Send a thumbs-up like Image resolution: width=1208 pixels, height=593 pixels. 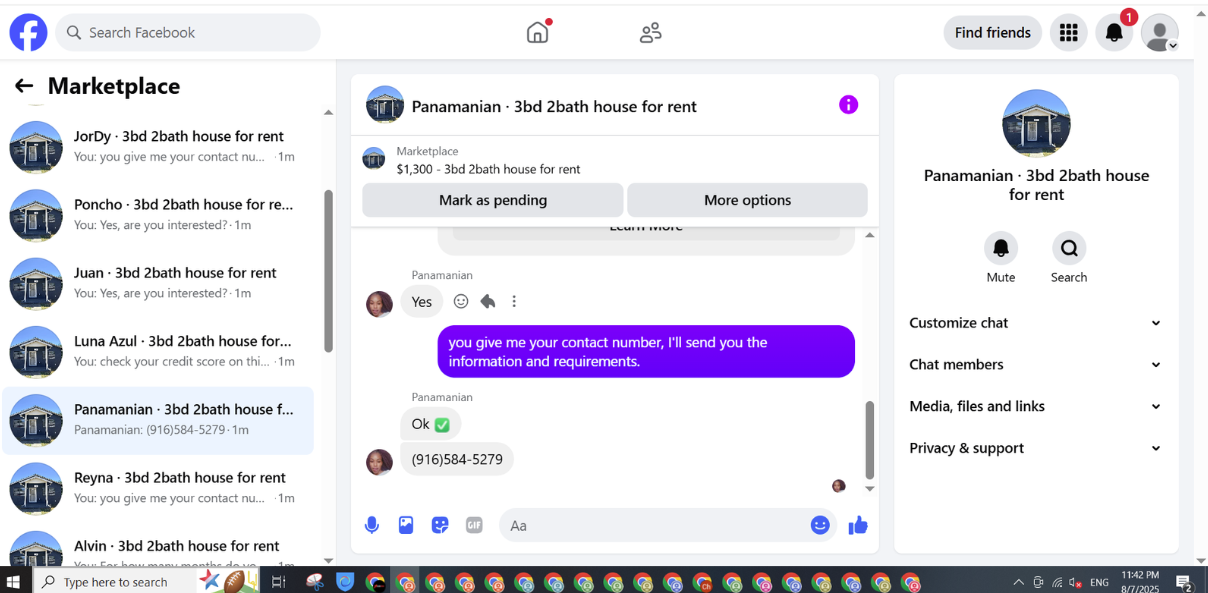click(x=858, y=525)
